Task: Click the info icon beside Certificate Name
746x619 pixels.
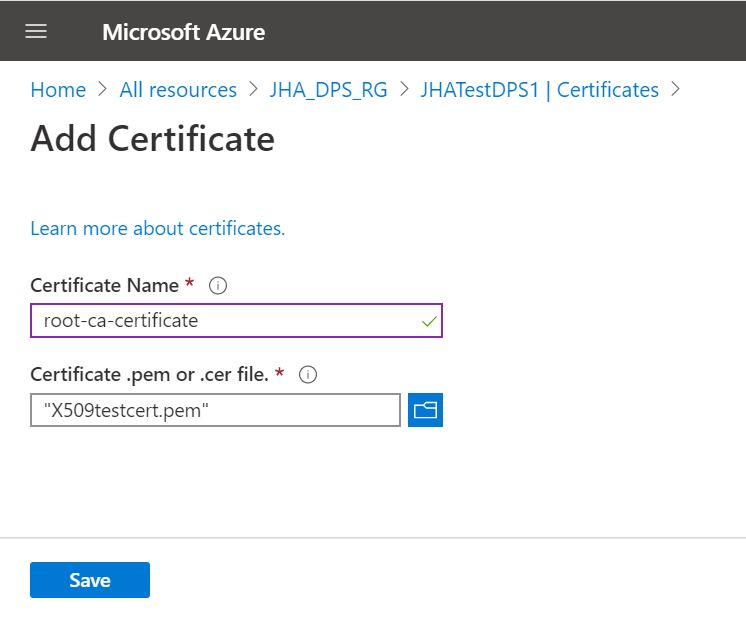Action: point(218,286)
